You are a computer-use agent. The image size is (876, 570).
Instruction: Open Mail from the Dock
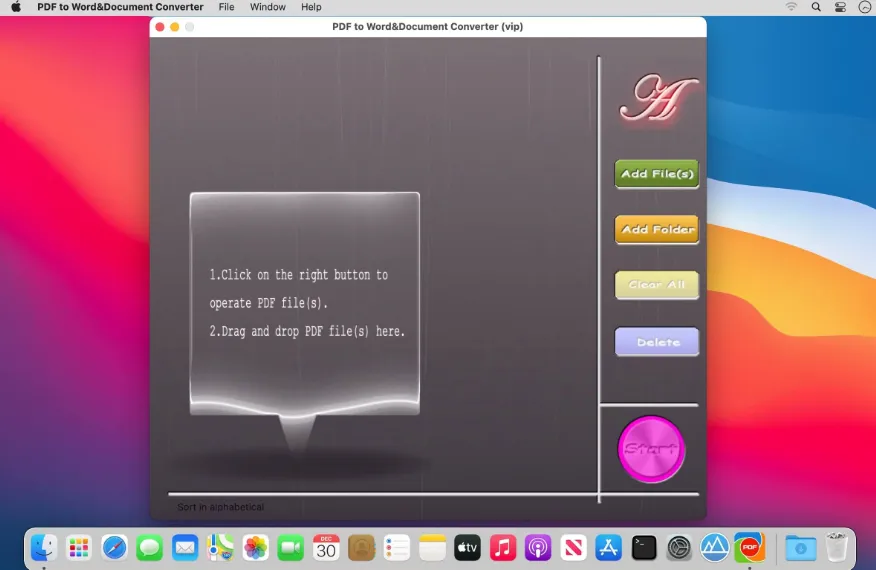pos(185,548)
